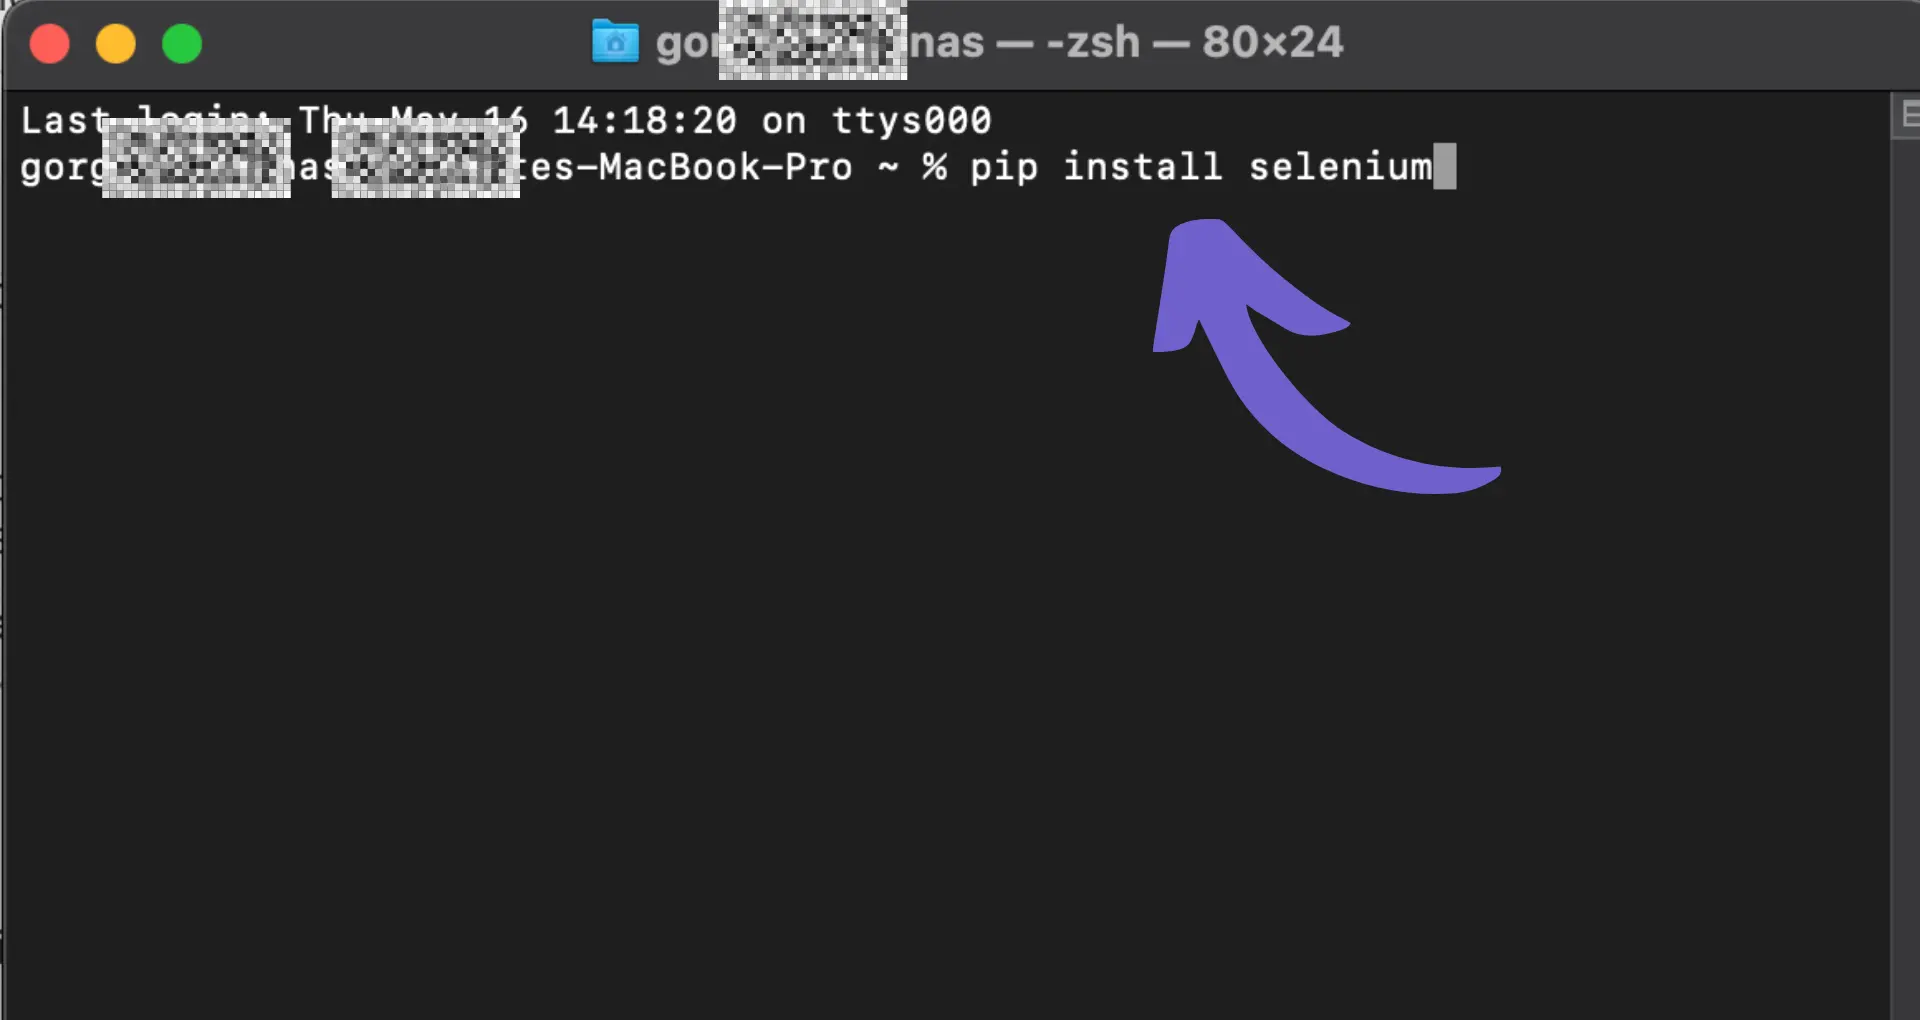This screenshot has height=1020, width=1920.
Task: Click "MacBook-Pro" in the shell prompt
Action: [x=726, y=167]
